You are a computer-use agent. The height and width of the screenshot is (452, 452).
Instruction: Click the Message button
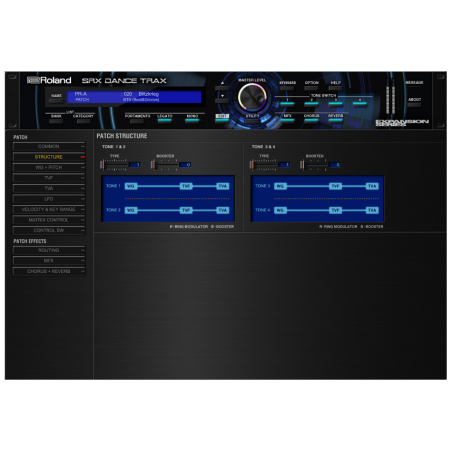(414, 82)
